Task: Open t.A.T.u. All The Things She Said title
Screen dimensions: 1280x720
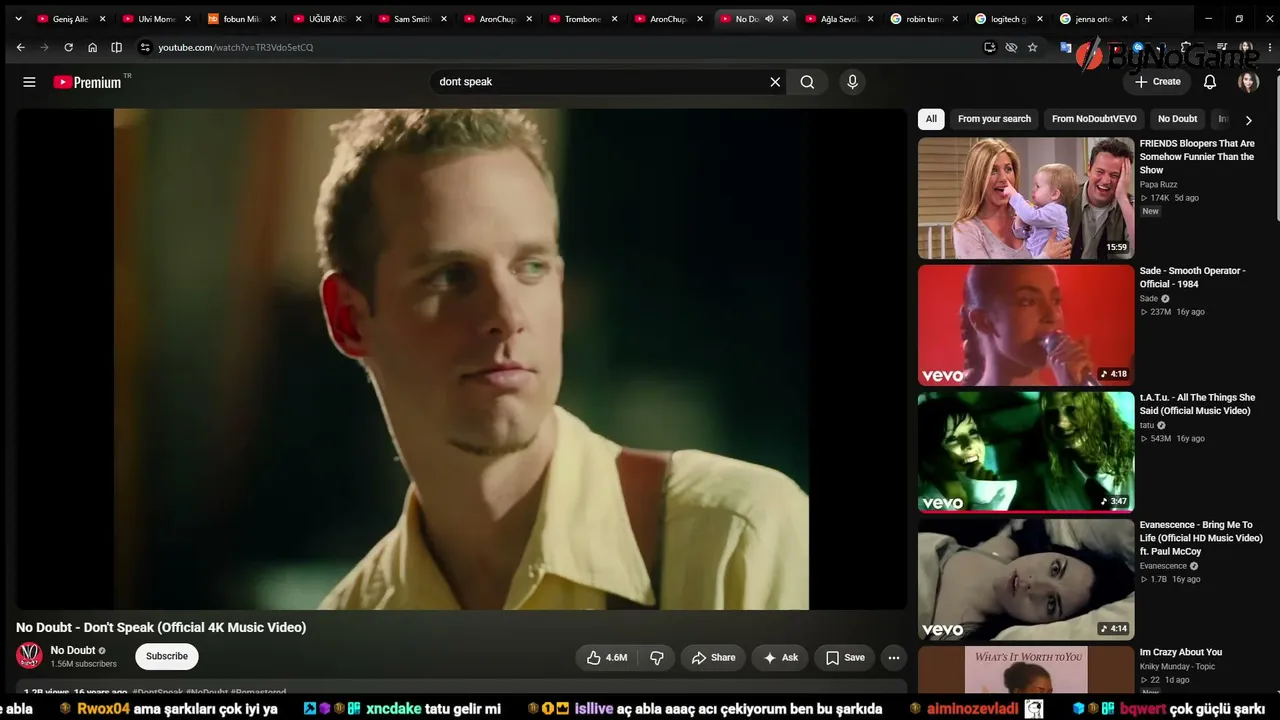Action: click(1197, 404)
